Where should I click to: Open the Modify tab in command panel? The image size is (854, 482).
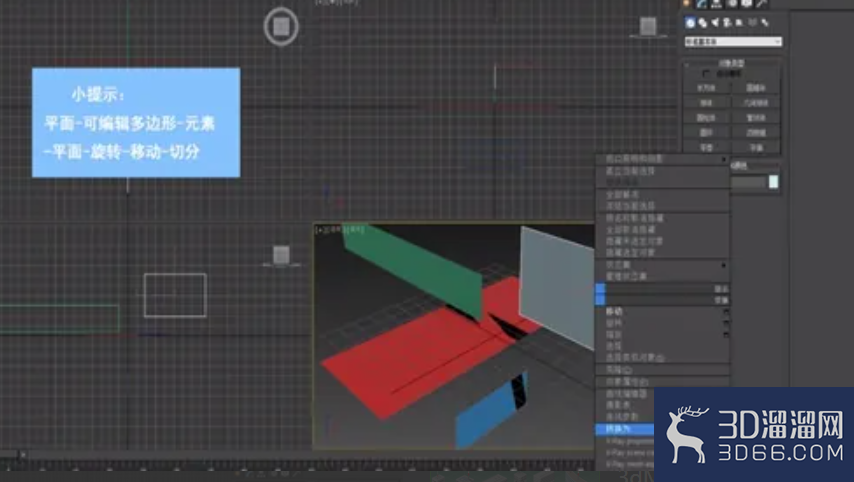coord(702,3)
